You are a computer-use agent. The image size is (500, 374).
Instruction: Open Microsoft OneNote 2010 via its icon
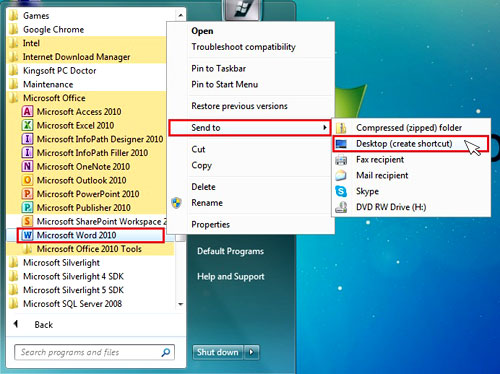(x=27, y=166)
